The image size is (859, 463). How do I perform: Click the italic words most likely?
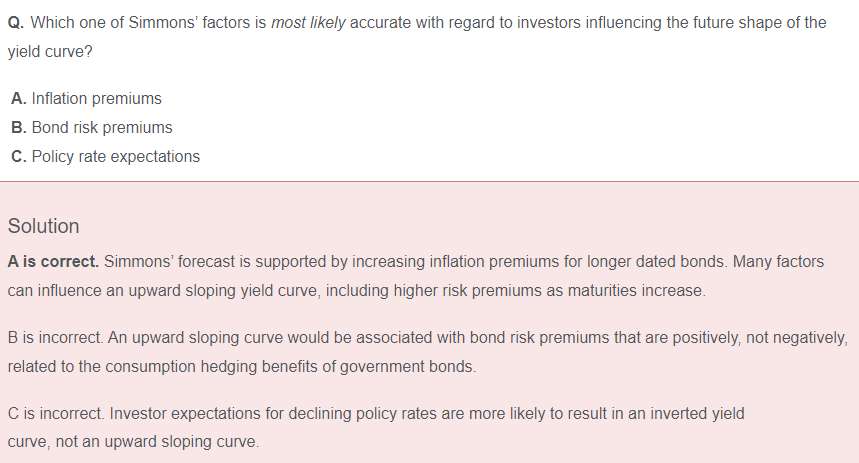[308, 23]
